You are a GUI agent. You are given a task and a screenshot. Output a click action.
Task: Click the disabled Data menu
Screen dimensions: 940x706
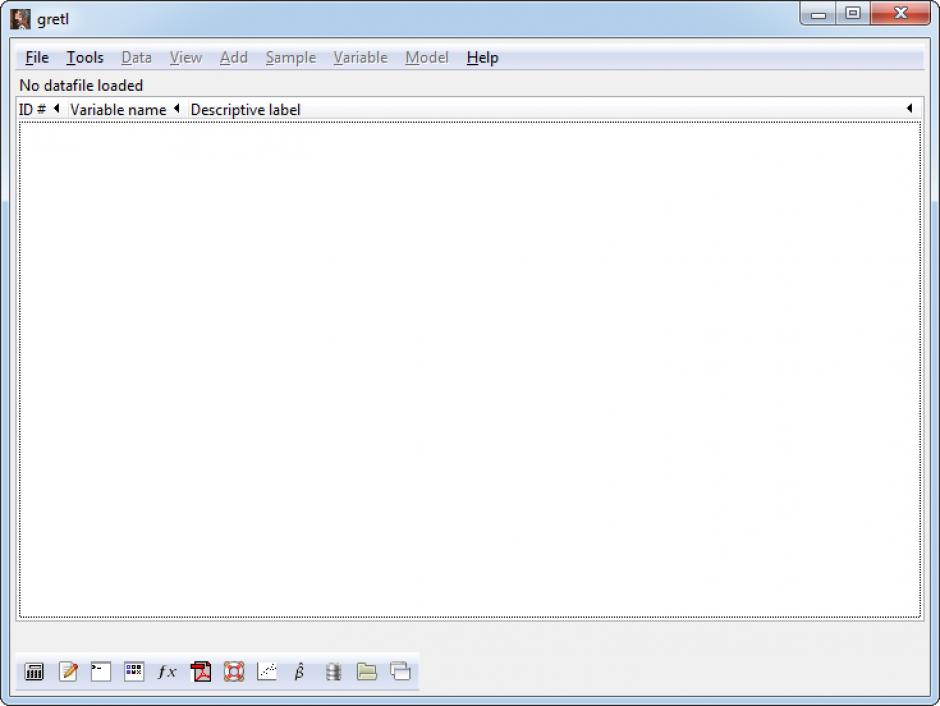coord(136,58)
